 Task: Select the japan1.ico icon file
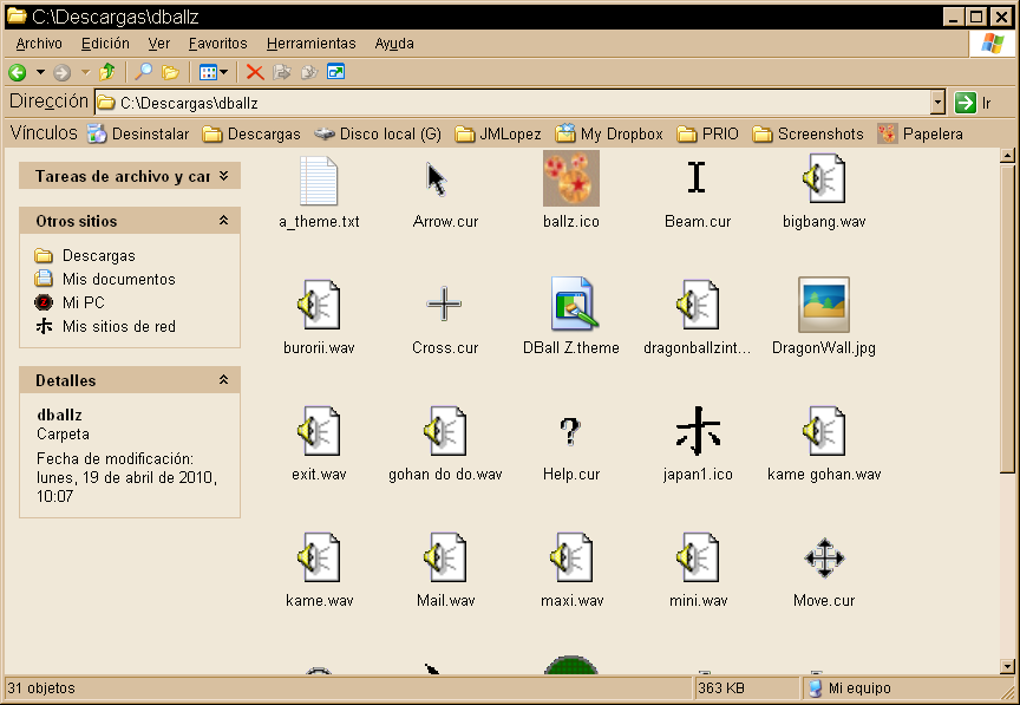coord(697,444)
